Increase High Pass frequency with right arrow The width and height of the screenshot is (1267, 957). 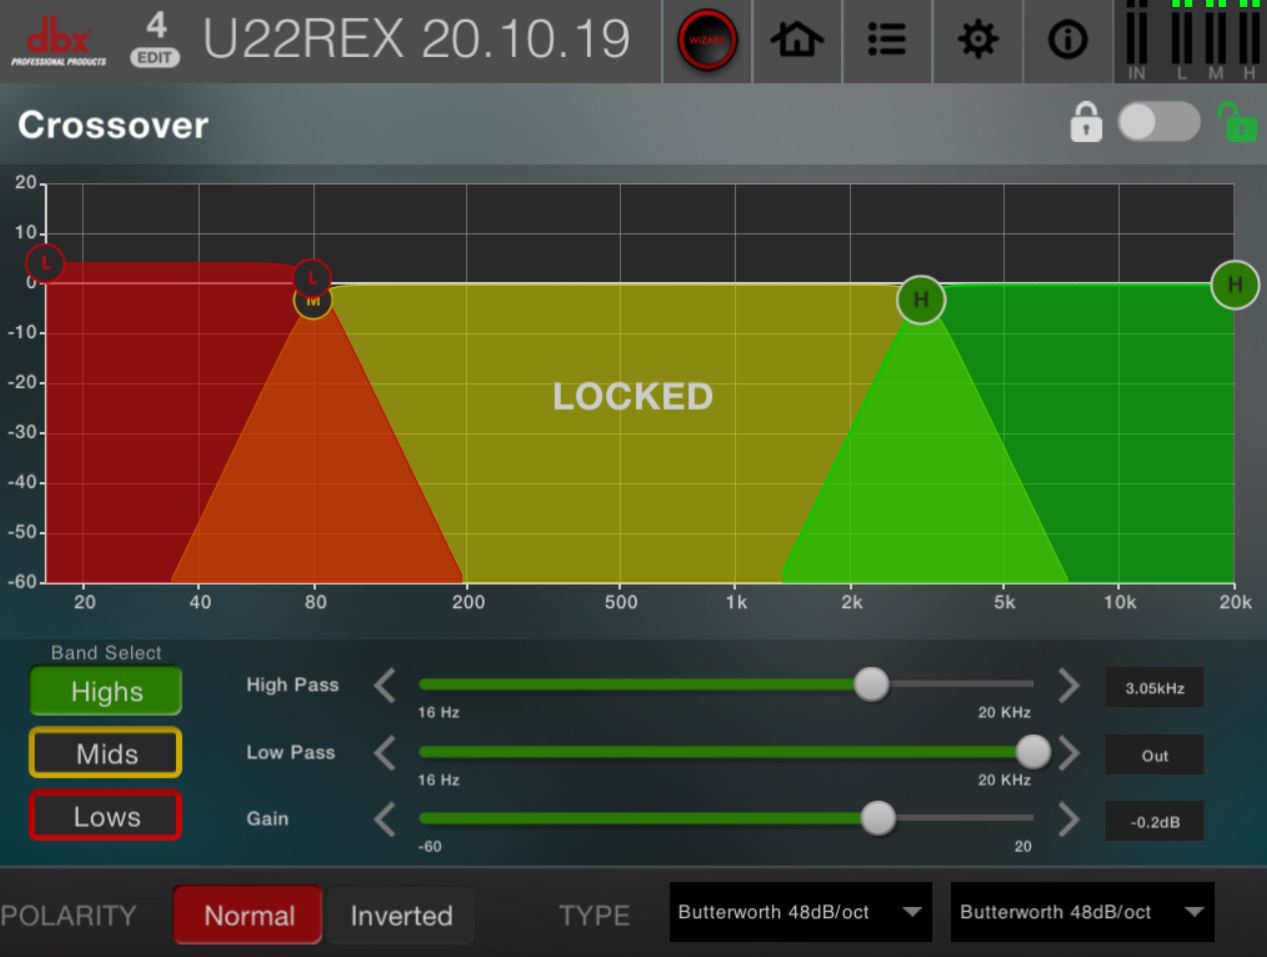click(x=1068, y=686)
